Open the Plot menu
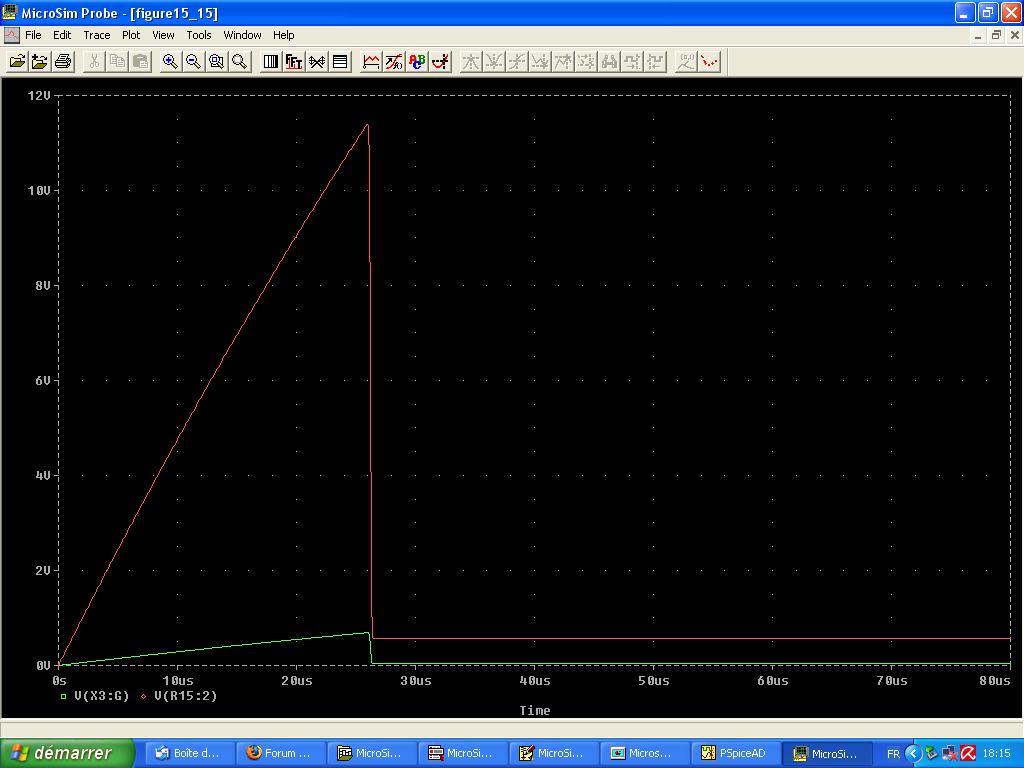 point(131,35)
